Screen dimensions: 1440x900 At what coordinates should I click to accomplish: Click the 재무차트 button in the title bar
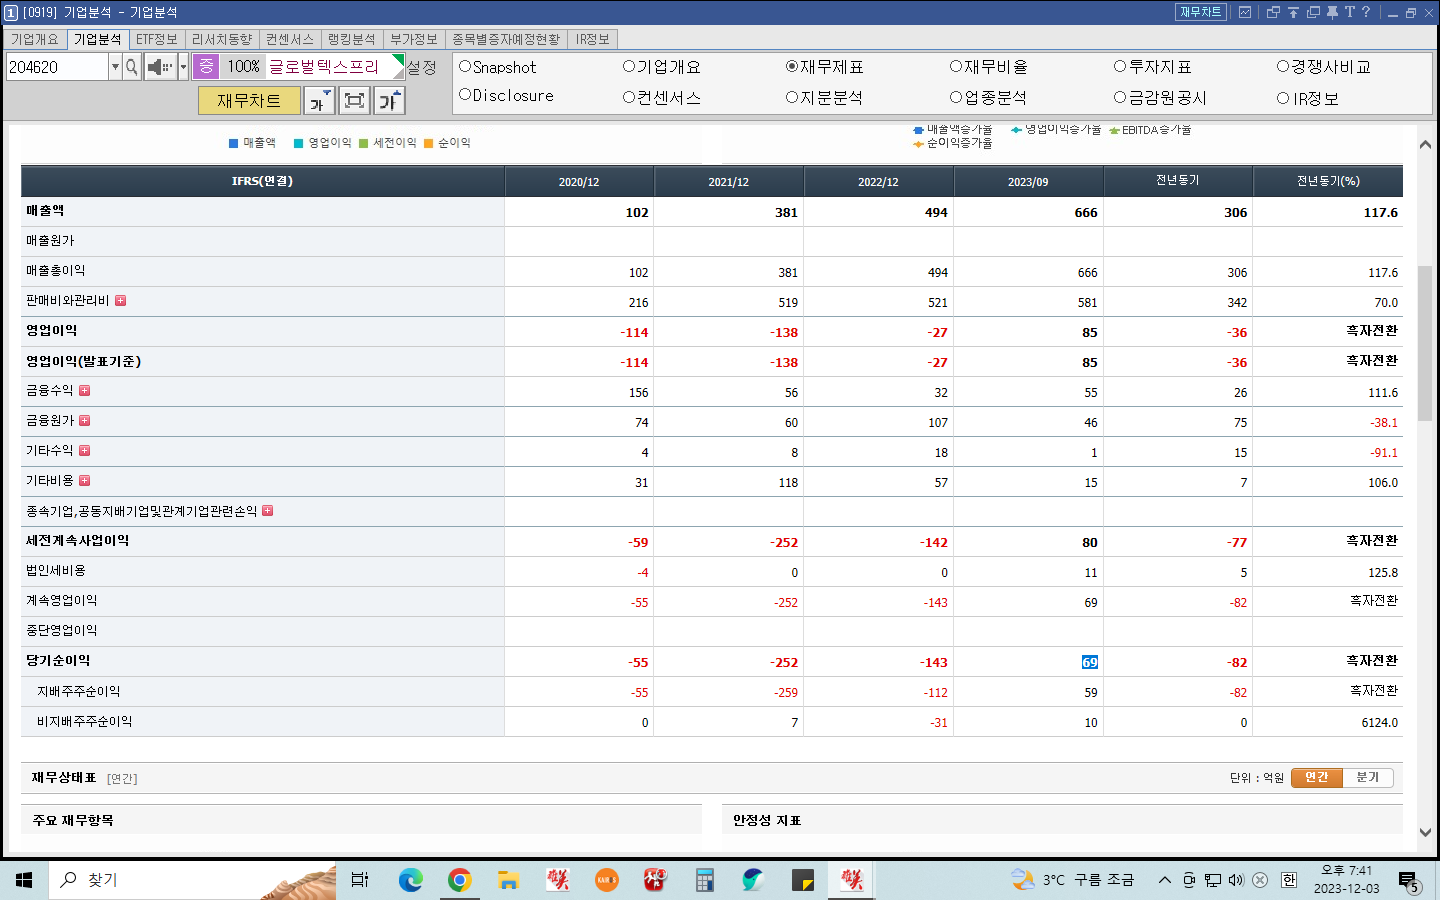point(1201,12)
